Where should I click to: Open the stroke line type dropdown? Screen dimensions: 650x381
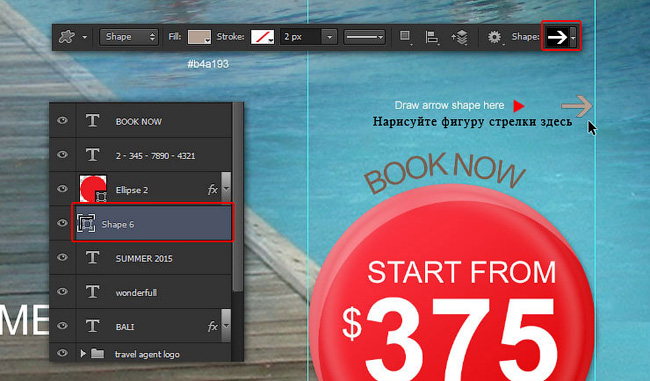tap(364, 37)
